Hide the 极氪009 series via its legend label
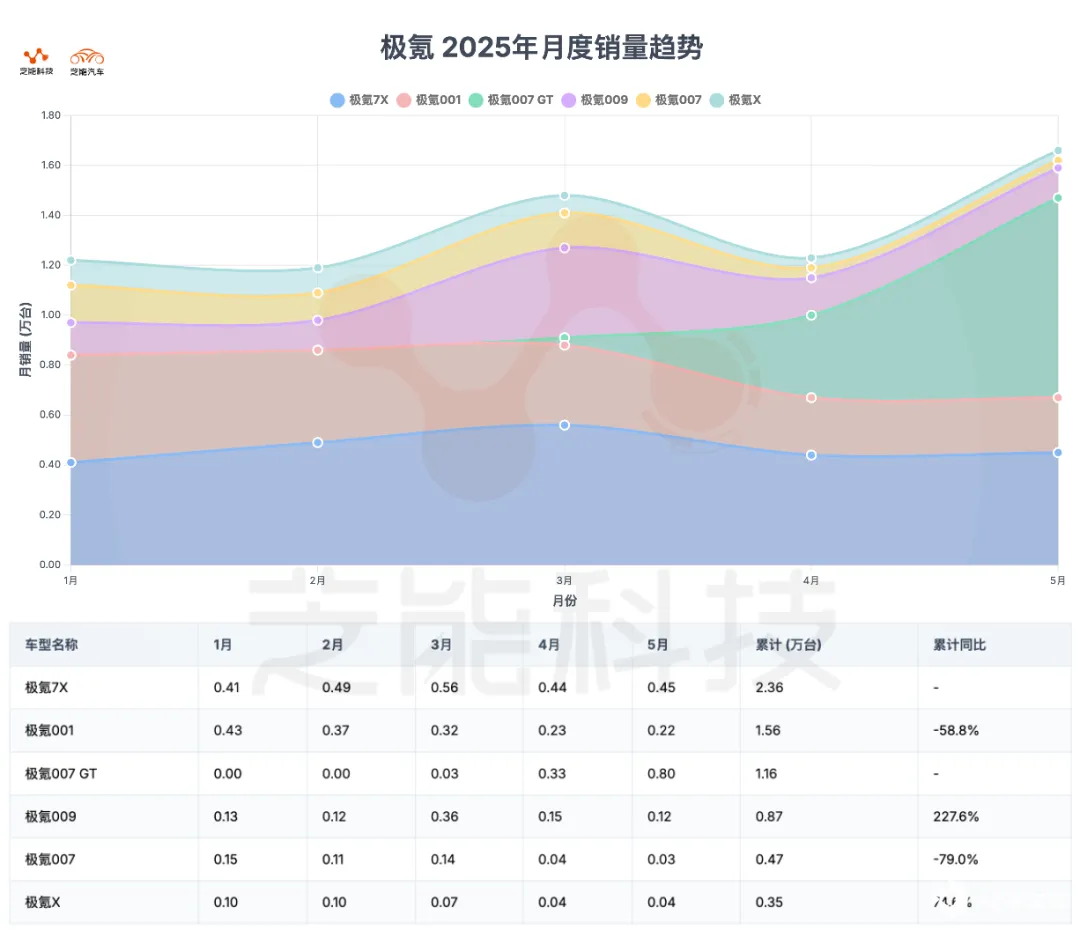 [x=604, y=100]
